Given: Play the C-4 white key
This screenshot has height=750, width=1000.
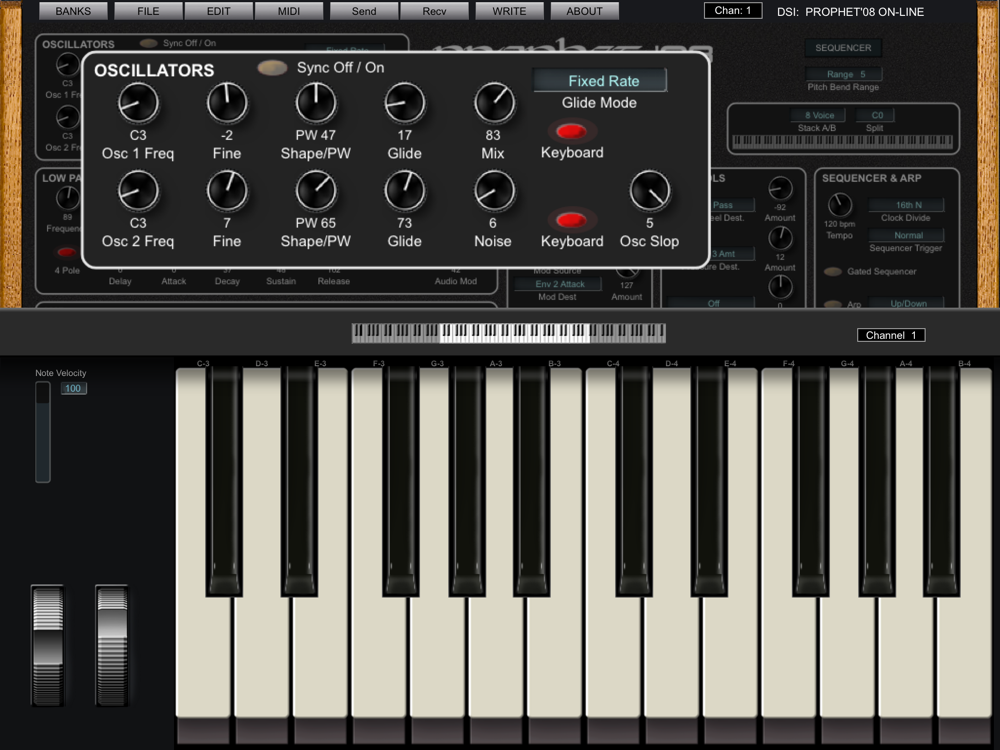Looking at the screenshot, I should (614, 657).
